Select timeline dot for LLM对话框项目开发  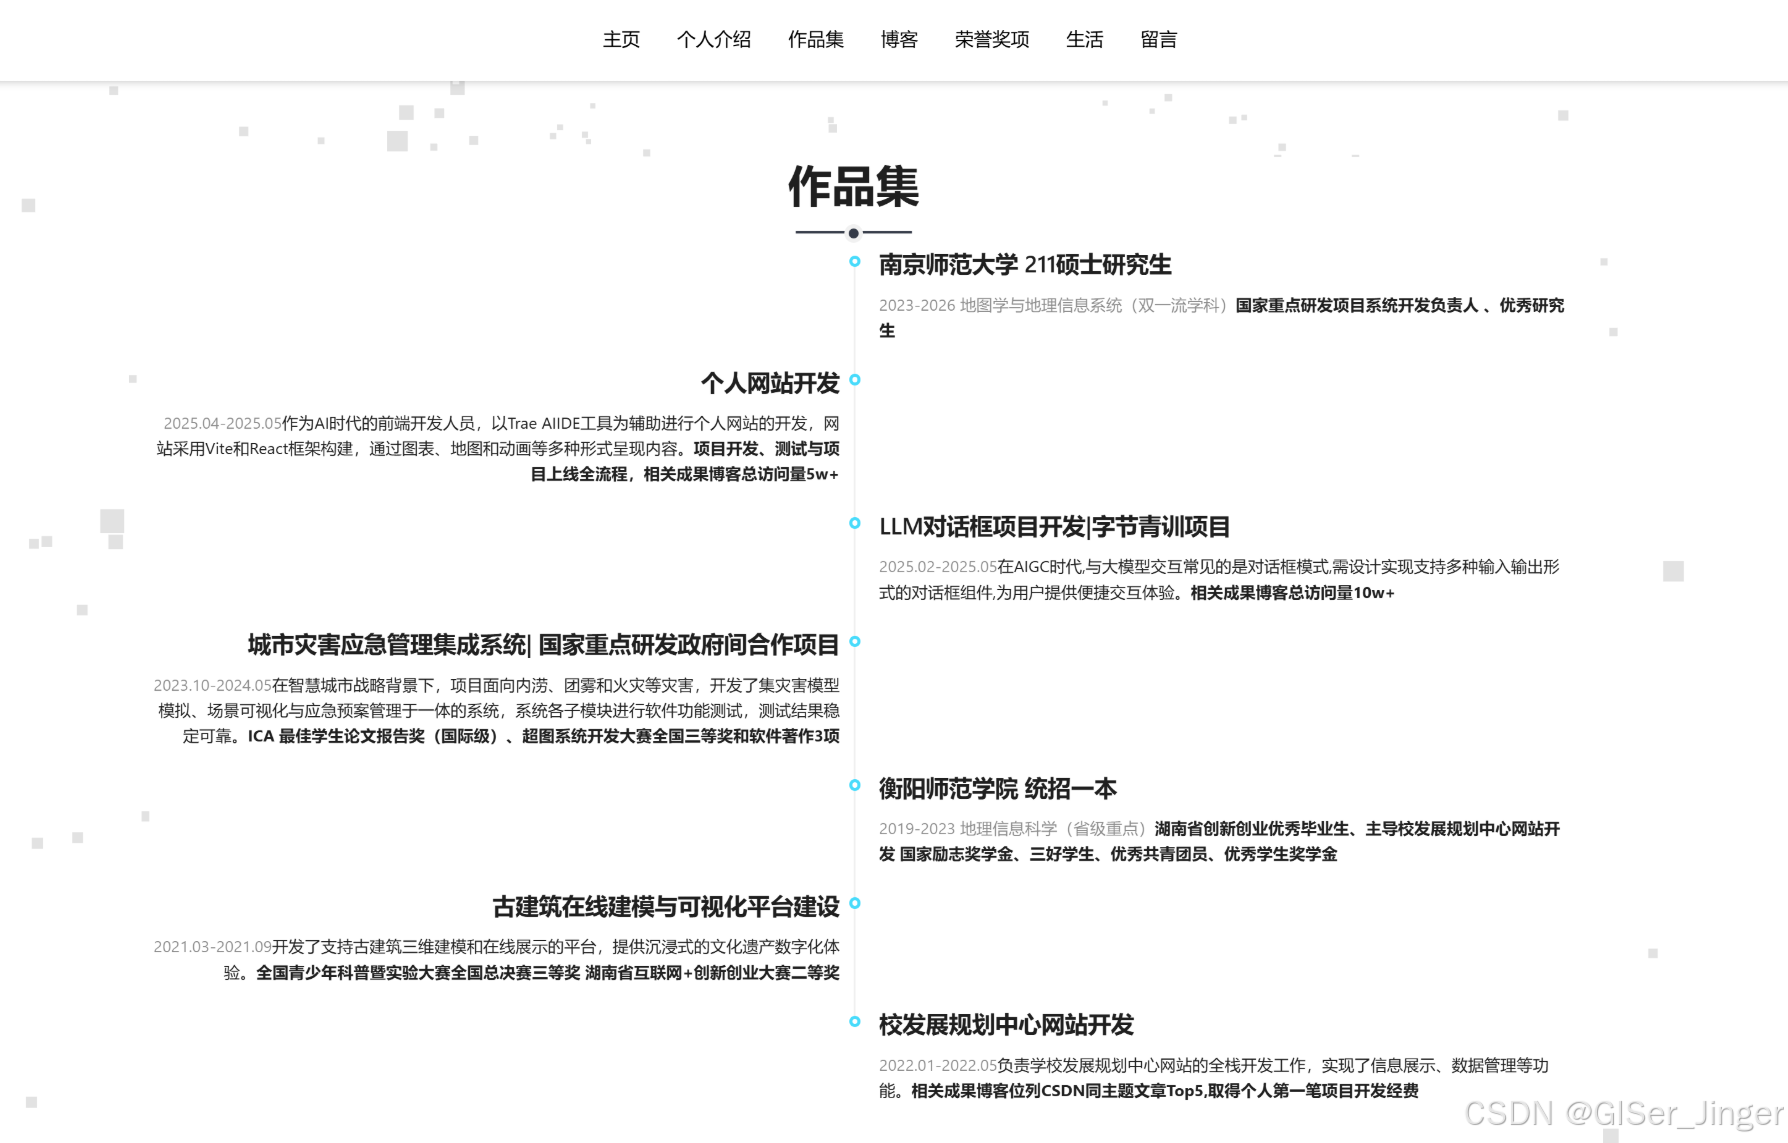click(854, 523)
